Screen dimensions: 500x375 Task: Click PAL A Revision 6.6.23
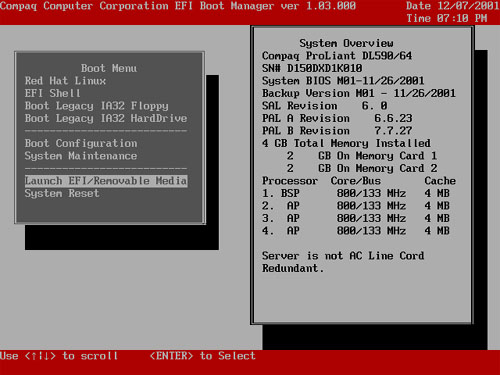pyautogui.click(x=337, y=118)
